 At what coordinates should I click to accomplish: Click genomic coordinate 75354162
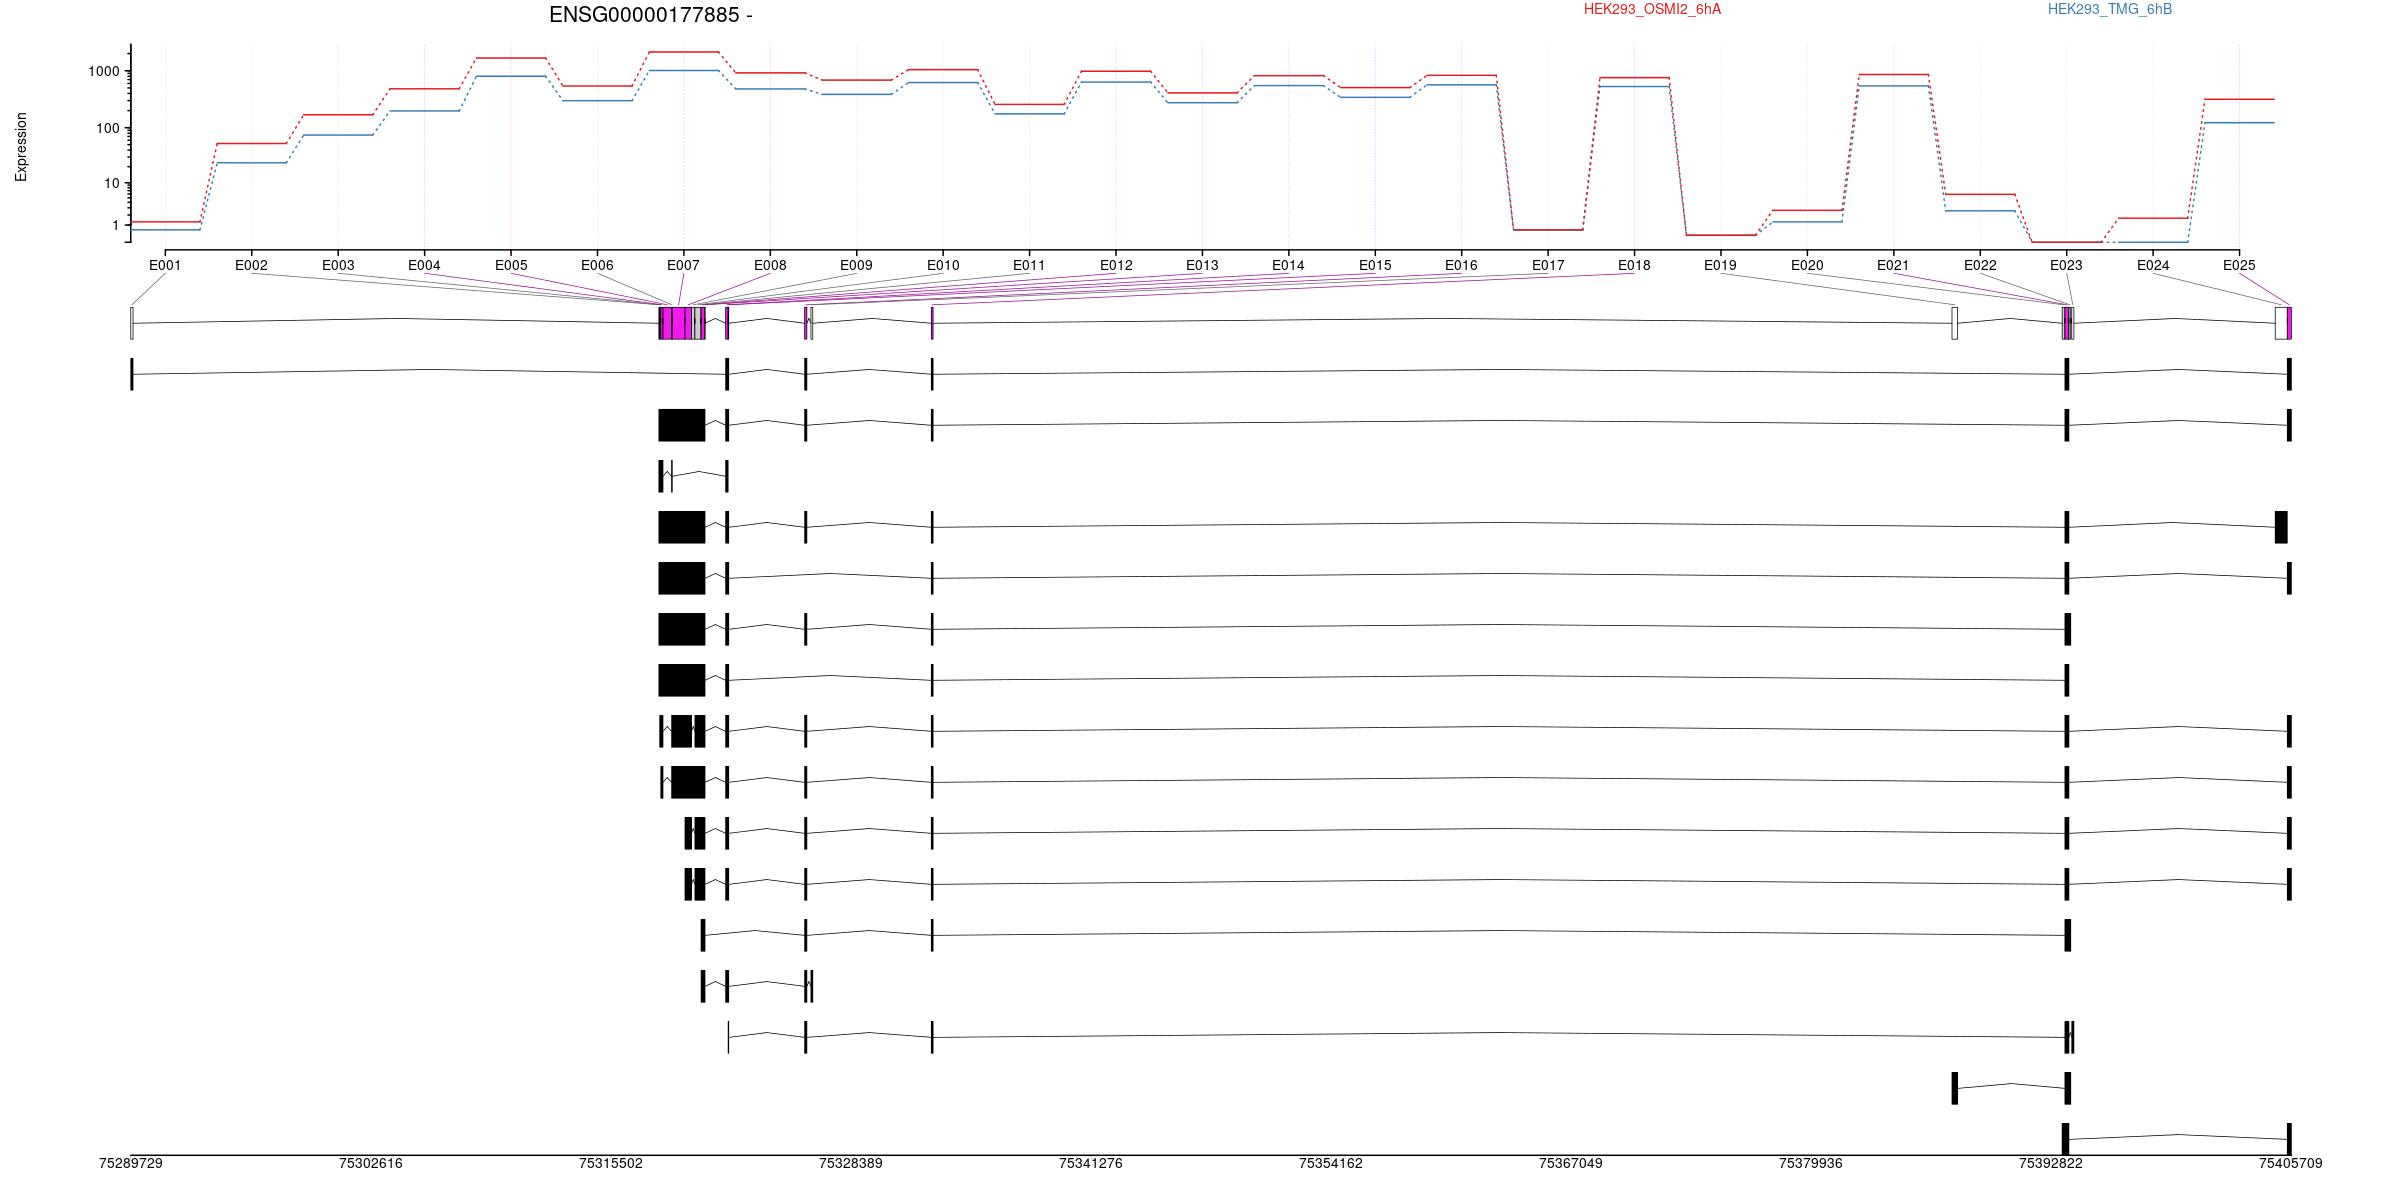[1331, 1164]
